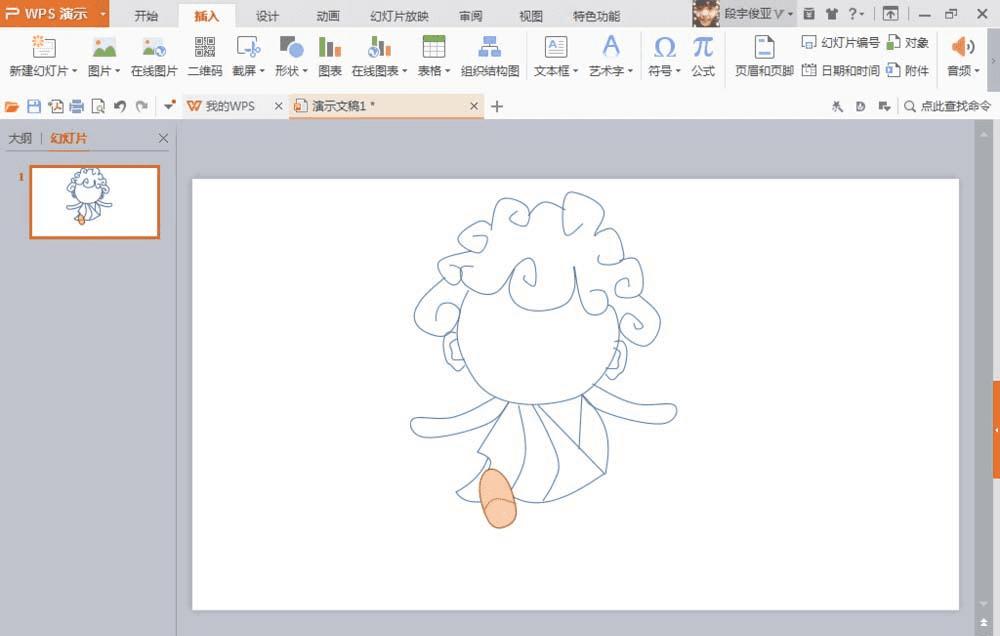Redo the action with the redo arrow

point(142,107)
